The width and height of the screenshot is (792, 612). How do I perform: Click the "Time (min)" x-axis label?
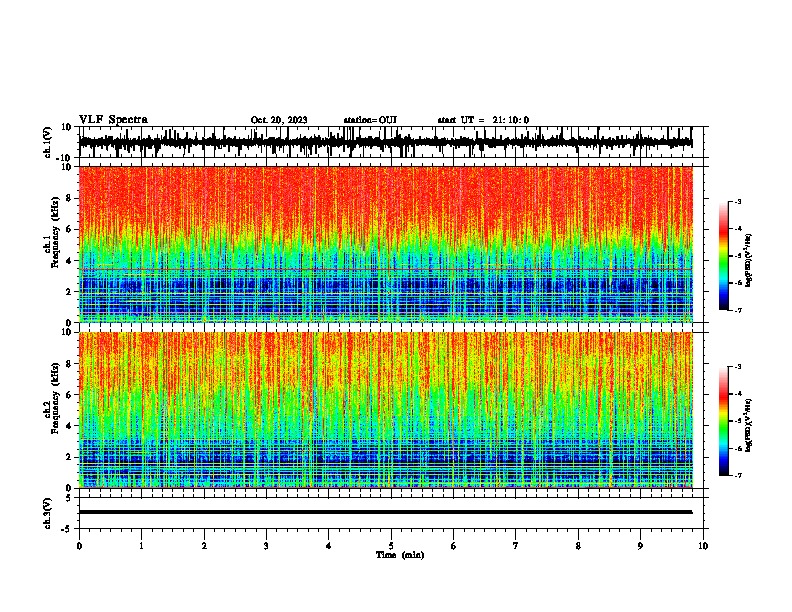click(x=400, y=555)
